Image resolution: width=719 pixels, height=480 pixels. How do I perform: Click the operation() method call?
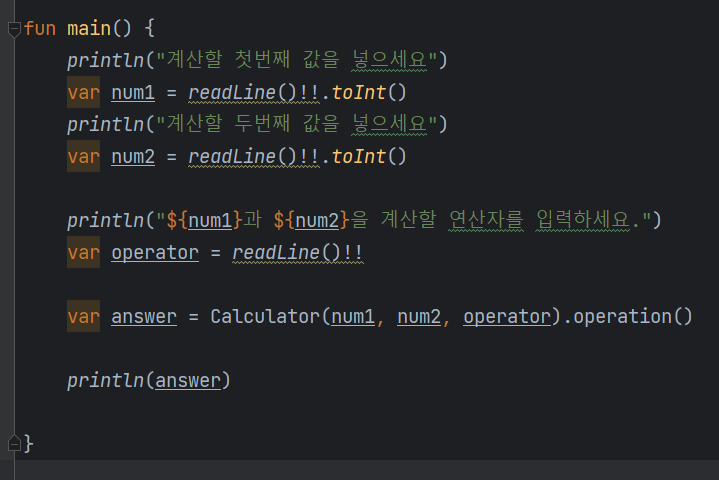(633, 316)
